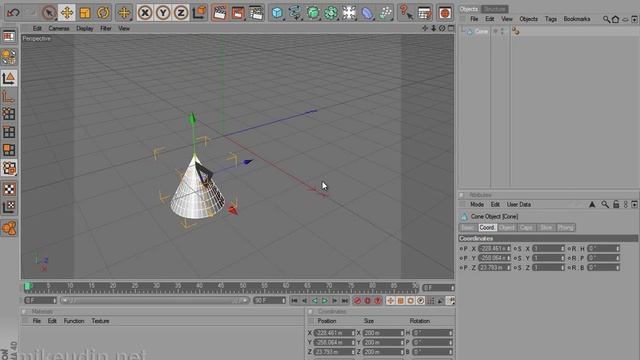The height and width of the screenshot is (360, 640).
Task: Toggle viewport maximize icon
Action: click(451, 28)
